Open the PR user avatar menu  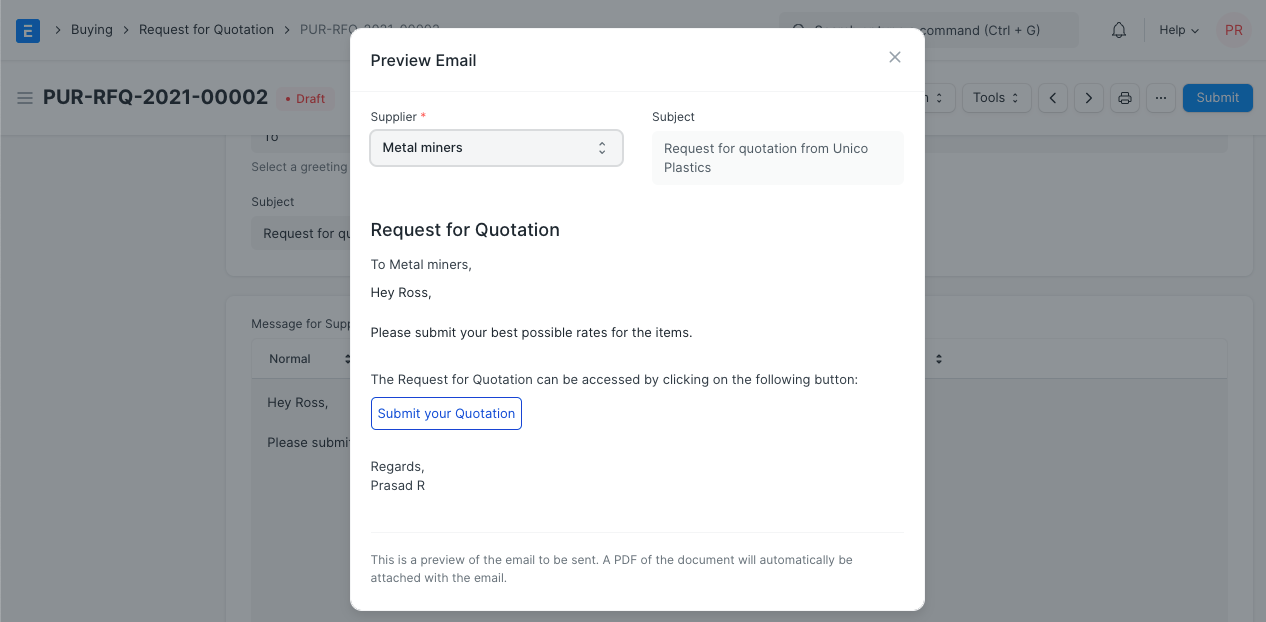pos(1233,30)
